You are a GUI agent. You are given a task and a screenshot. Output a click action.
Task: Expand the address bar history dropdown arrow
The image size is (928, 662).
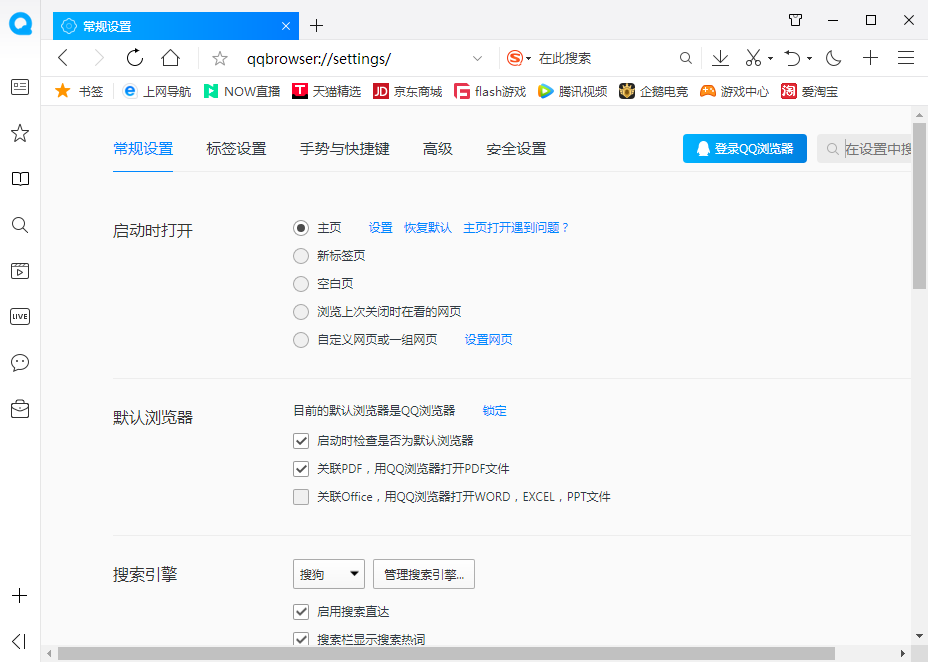pos(478,58)
